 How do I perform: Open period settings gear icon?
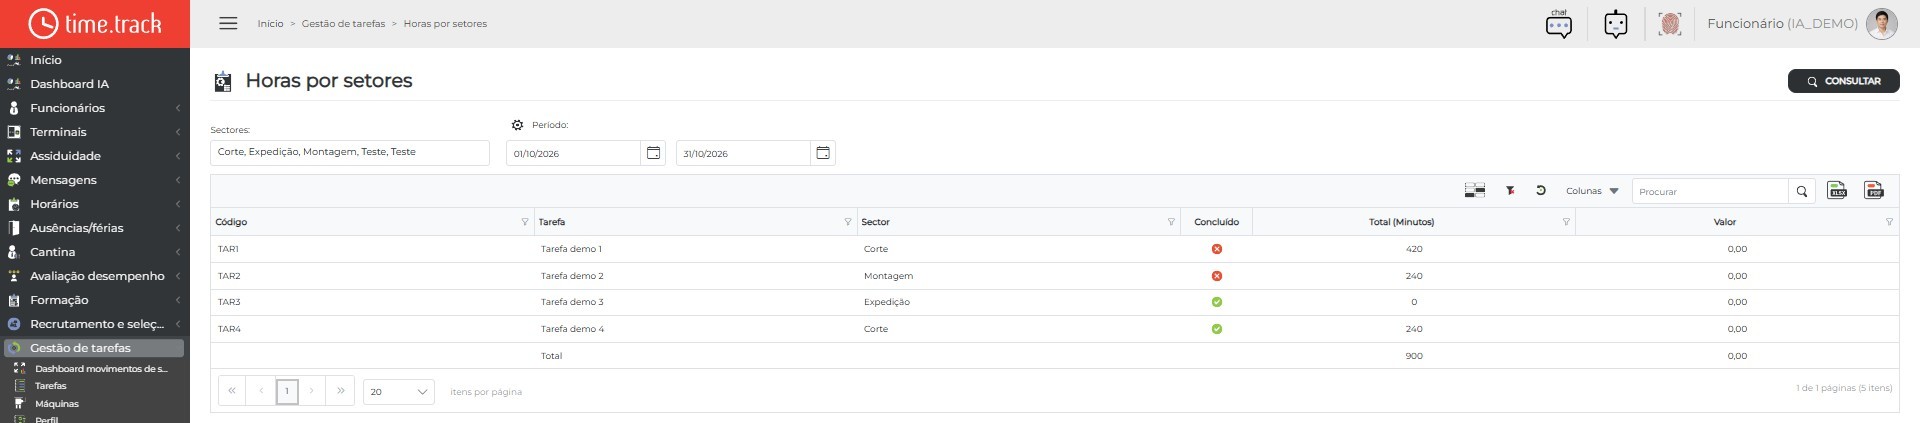coord(517,125)
